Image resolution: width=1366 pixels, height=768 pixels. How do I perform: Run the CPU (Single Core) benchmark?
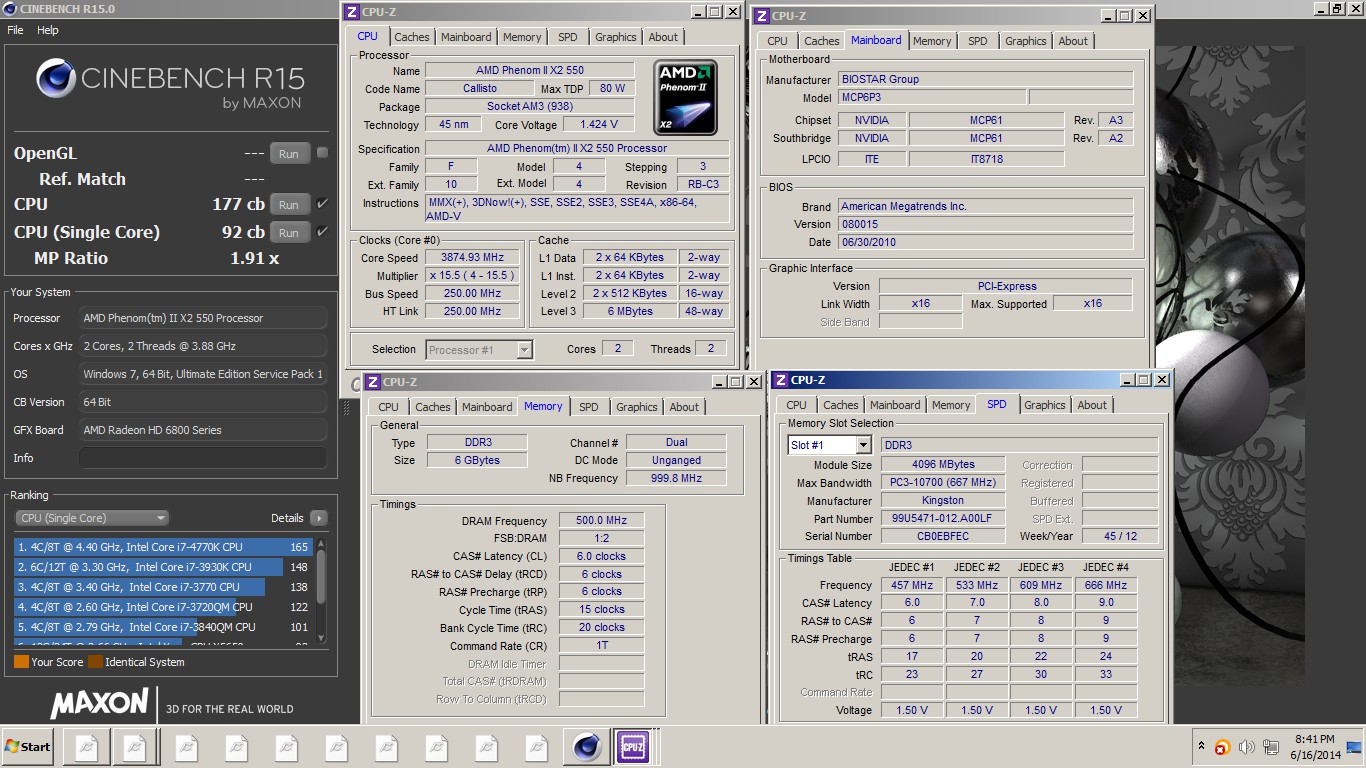[289, 232]
